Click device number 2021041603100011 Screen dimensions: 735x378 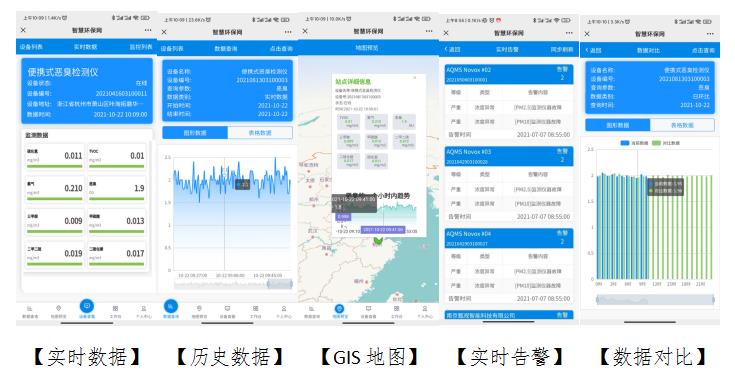coord(121,93)
